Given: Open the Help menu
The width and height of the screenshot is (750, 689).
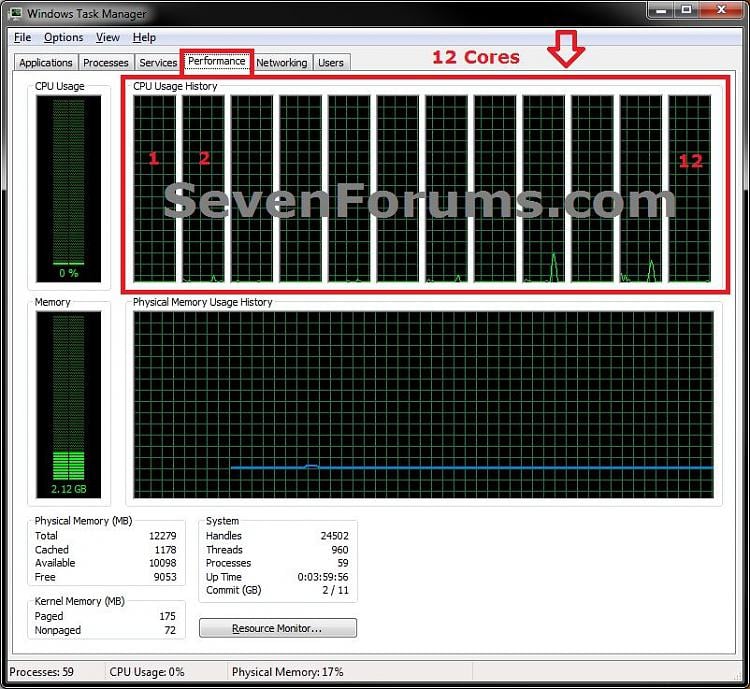Looking at the screenshot, I should (144, 37).
